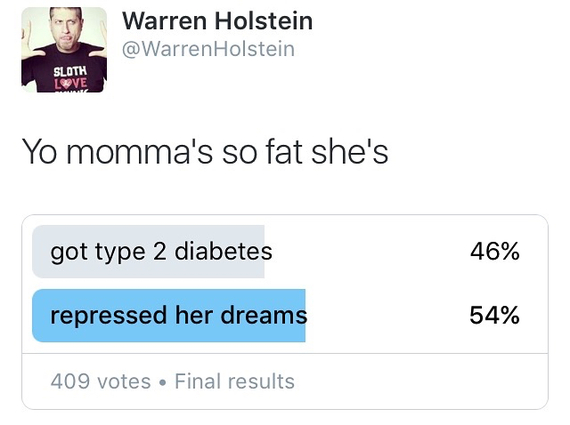The width and height of the screenshot is (570, 425).
Task: Click the 409 votes count
Action: pos(101,381)
